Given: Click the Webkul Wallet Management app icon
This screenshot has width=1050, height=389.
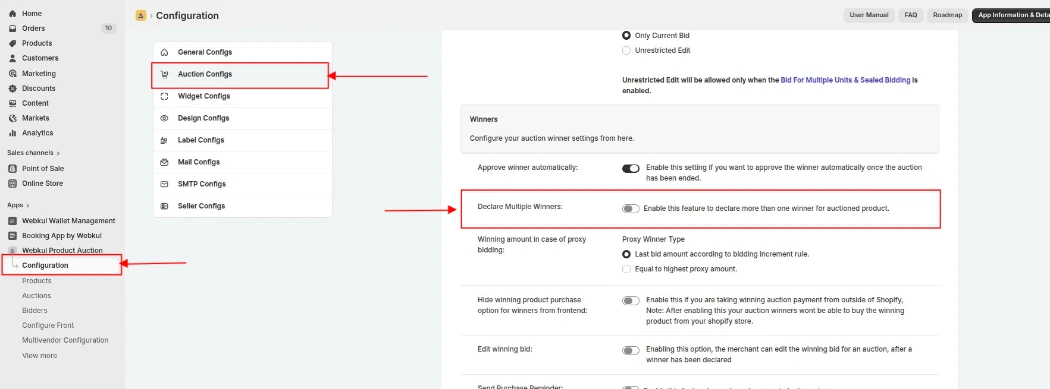Looking at the screenshot, I should tap(12, 220).
